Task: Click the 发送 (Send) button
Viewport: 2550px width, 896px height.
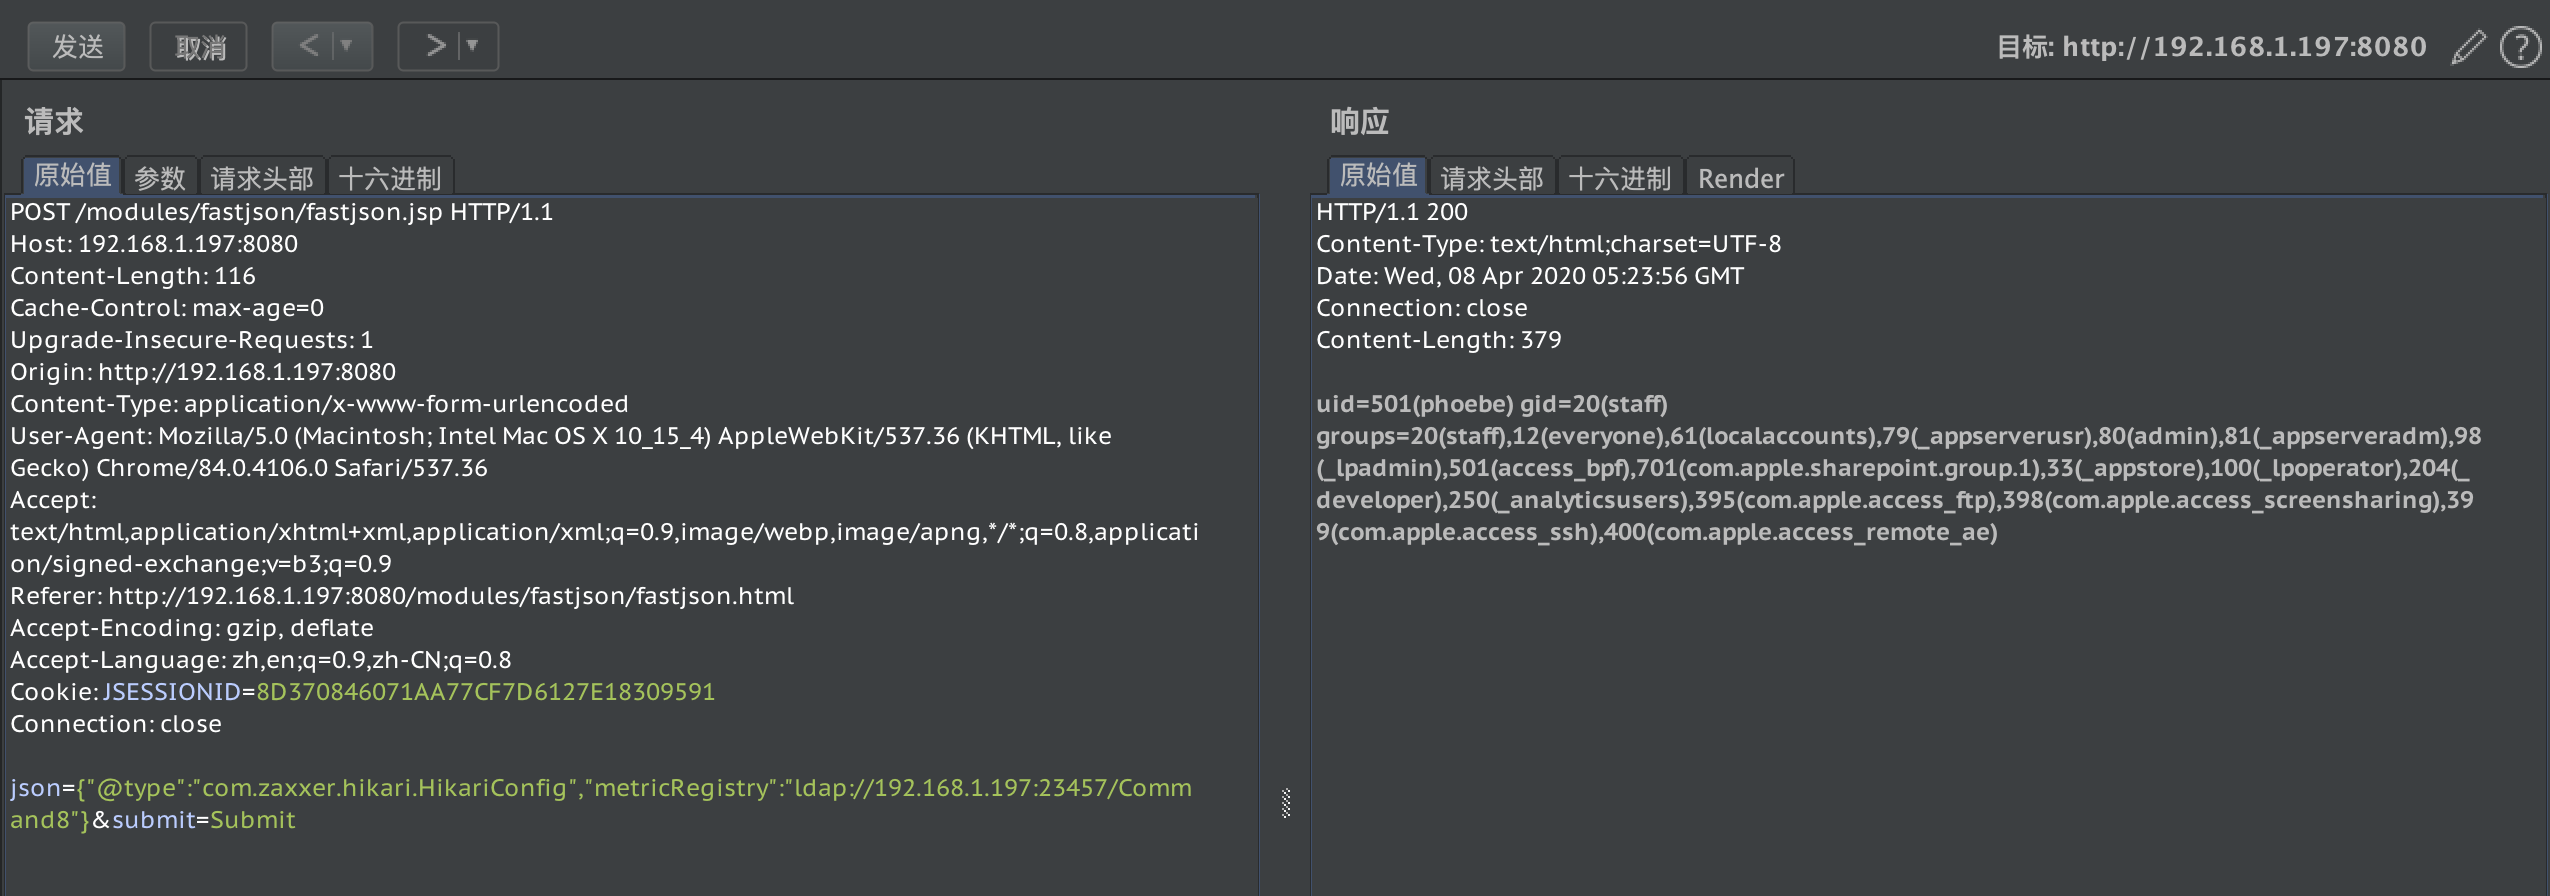Action: point(76,46)
